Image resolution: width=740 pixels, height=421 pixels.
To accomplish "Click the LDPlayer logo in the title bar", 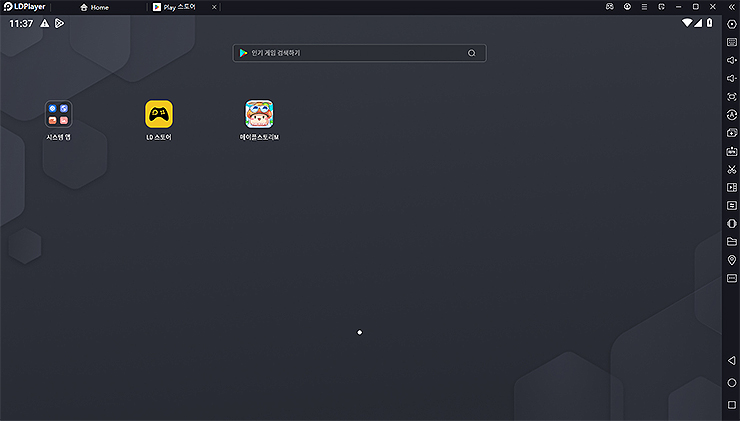I will coord(25,7).
